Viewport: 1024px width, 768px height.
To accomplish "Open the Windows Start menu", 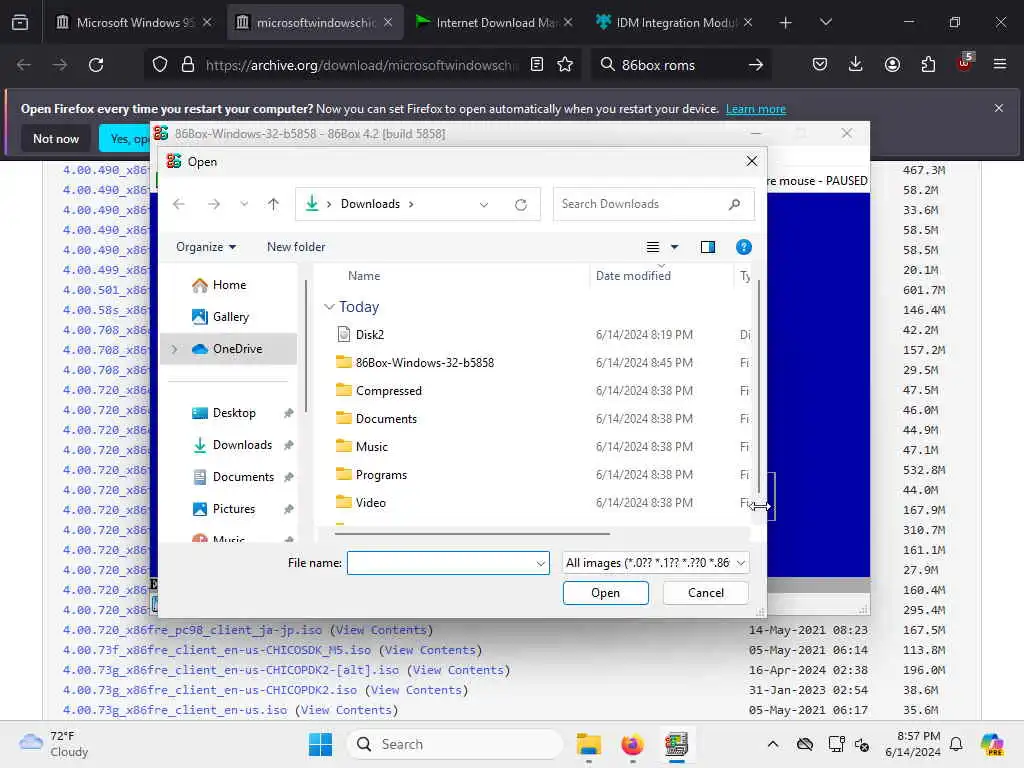I will pyautogui.click(x=320, y=744).
